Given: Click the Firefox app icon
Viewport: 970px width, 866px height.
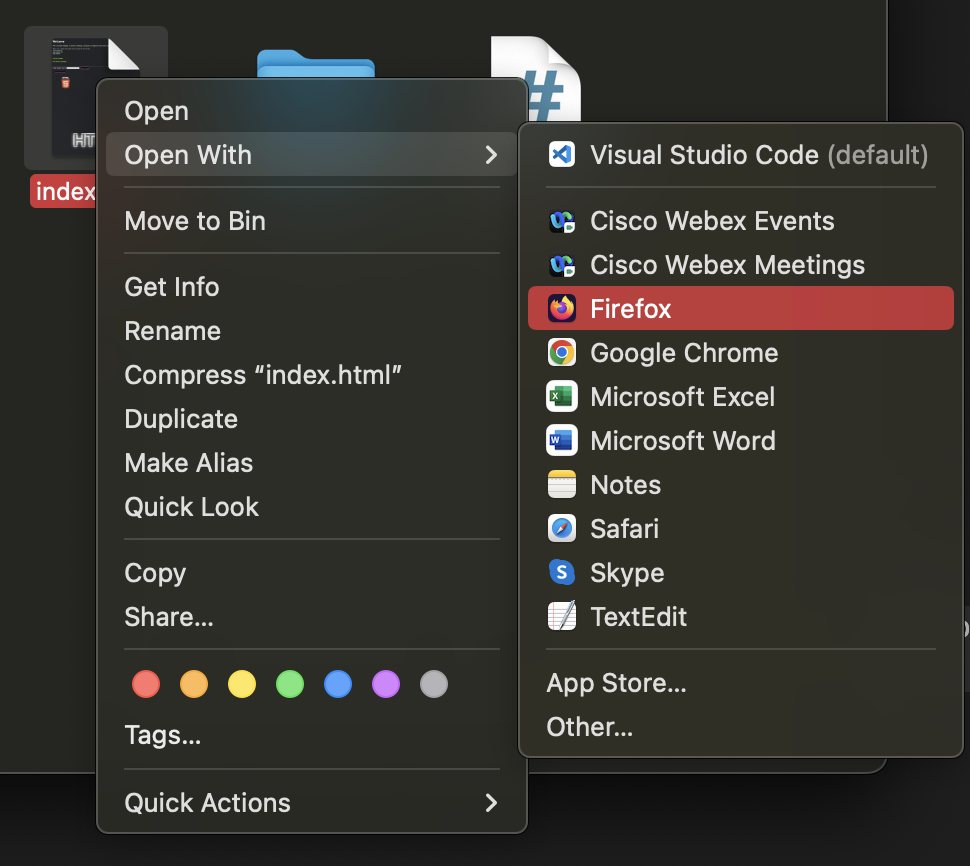Looking at the screenshot, I should click(562, 309).
